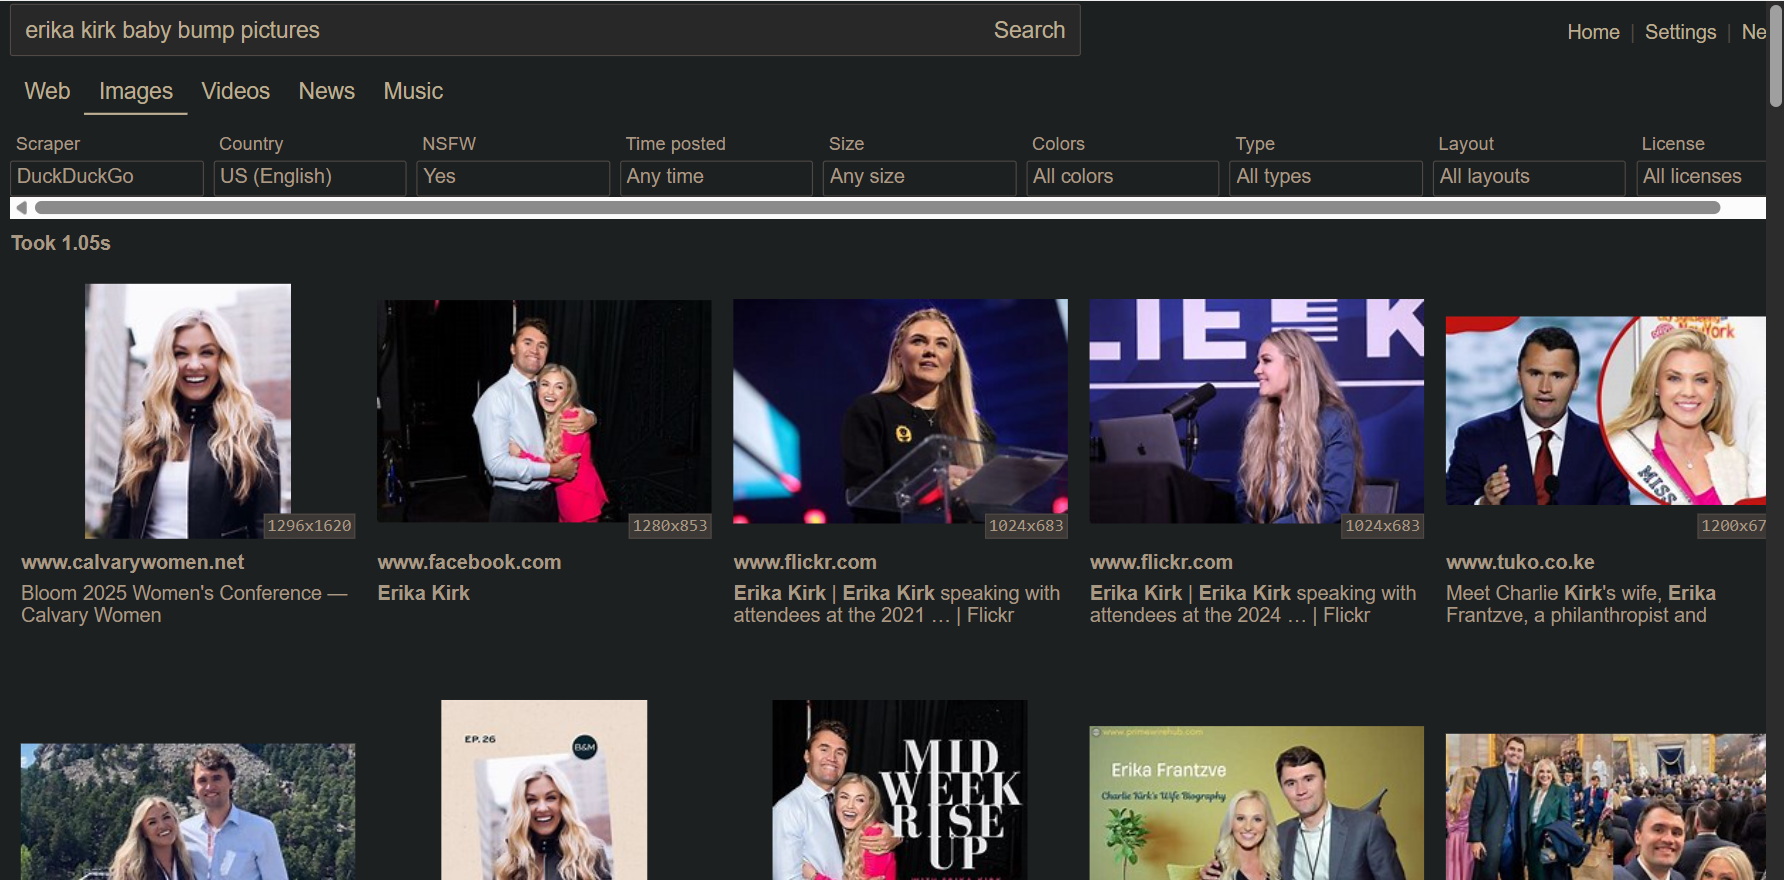The height and width of the screenshot is (880, 1784).
Task: Click the www.facebook.com source link
Action: pos(469,562)
